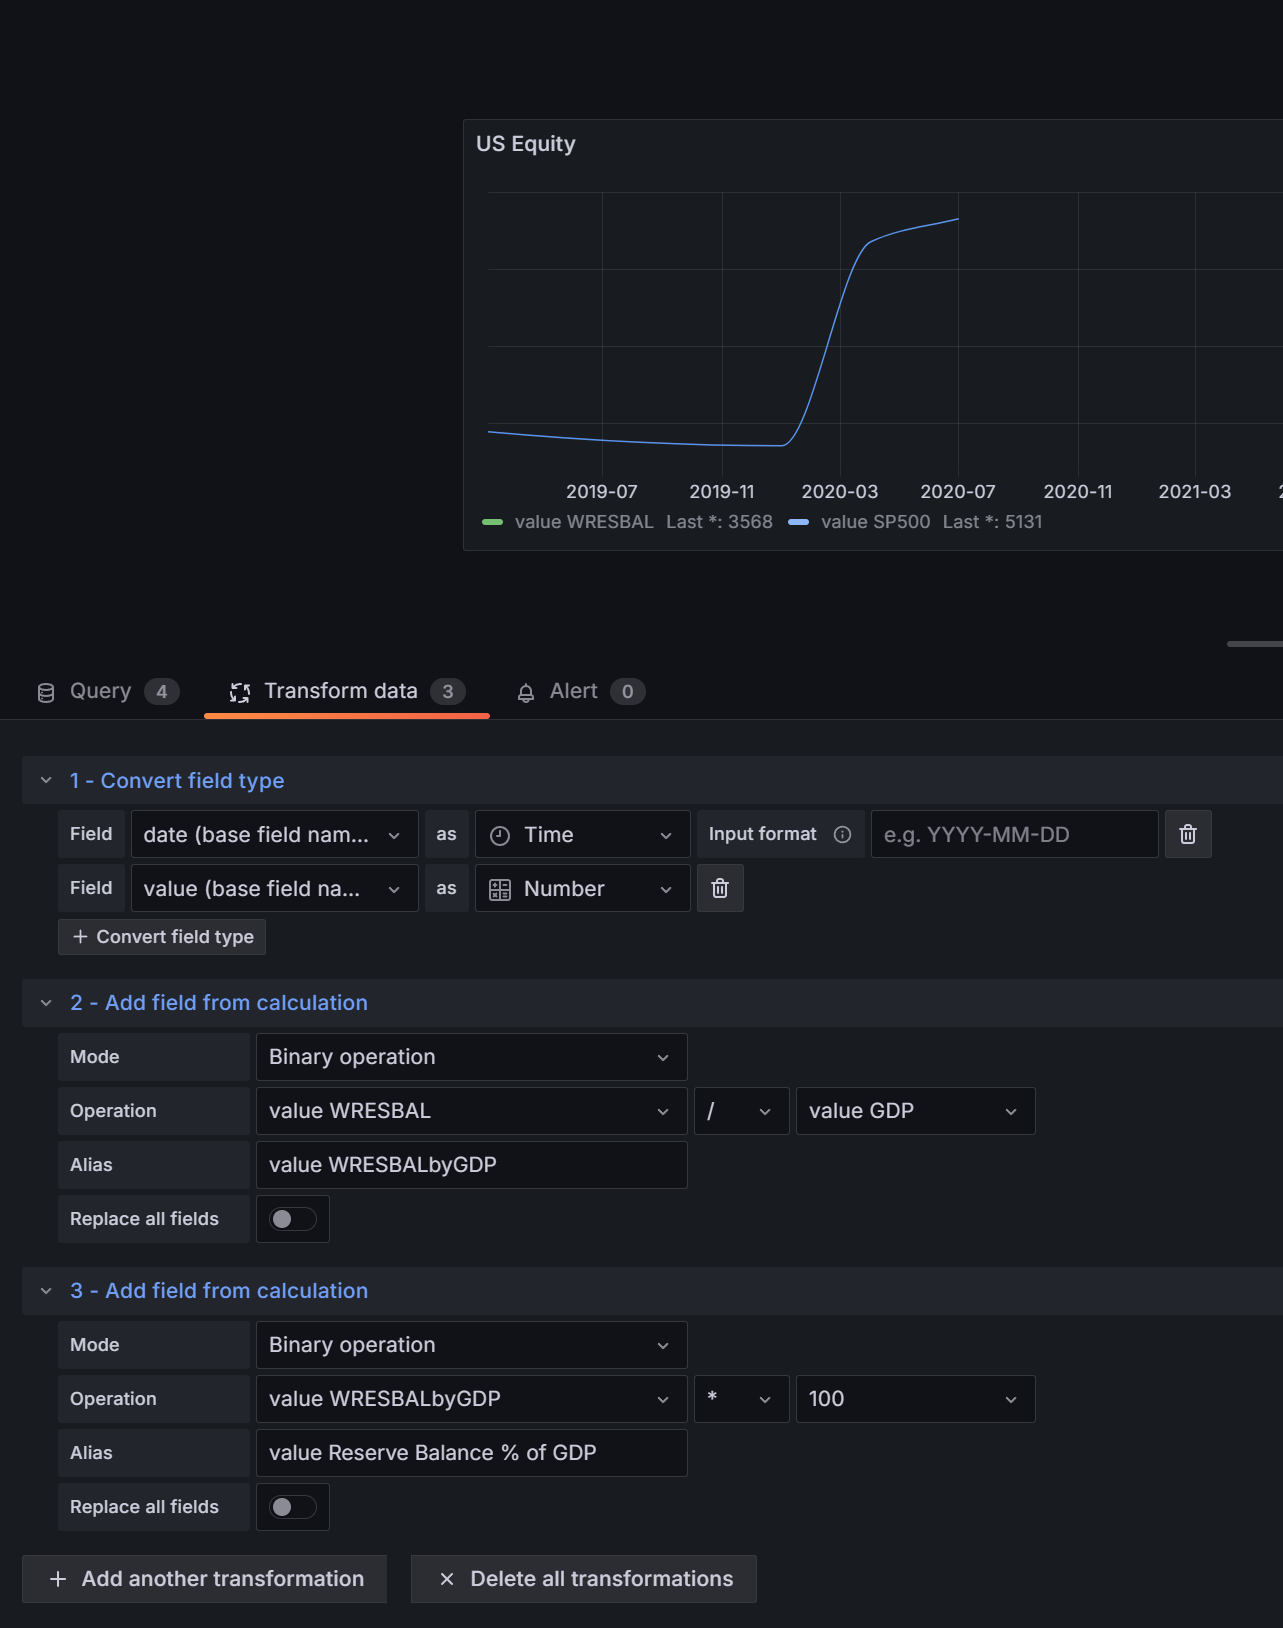Collapse the Convert field type section
The width and height of the screenshot is (1283, 1628).
(x=46, y=780)
